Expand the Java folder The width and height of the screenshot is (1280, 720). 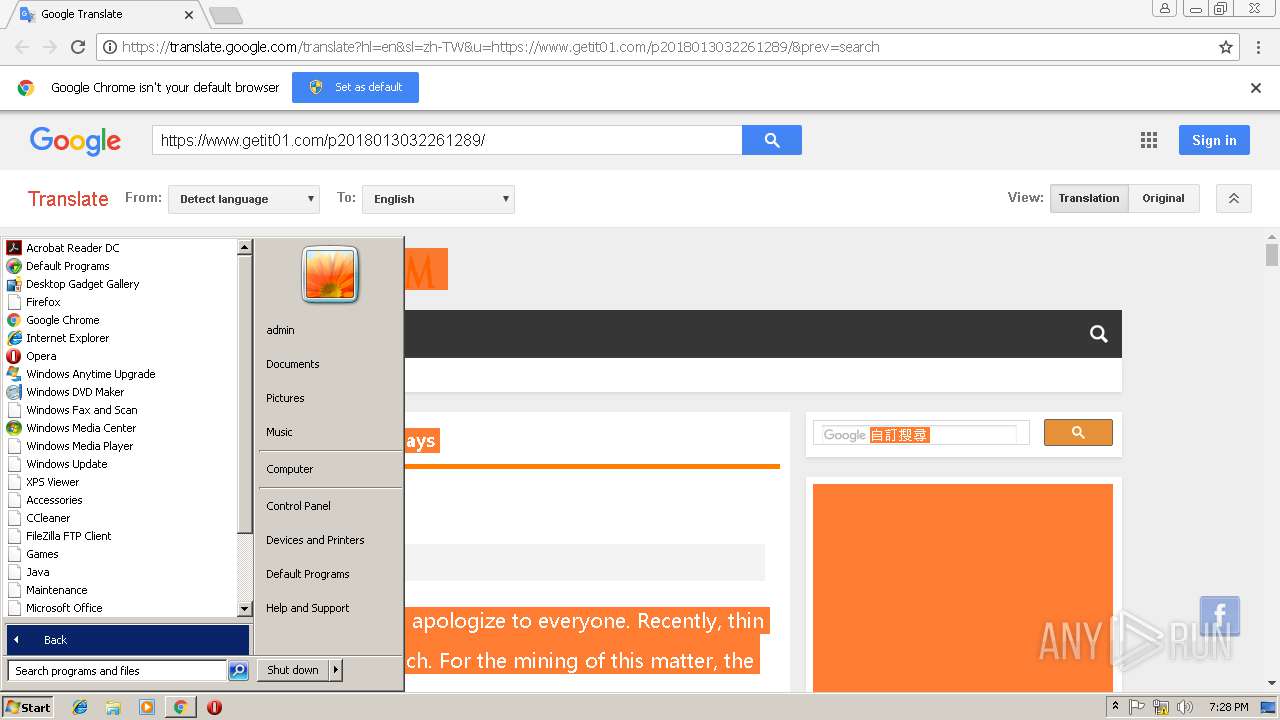(x=37, y=572)
